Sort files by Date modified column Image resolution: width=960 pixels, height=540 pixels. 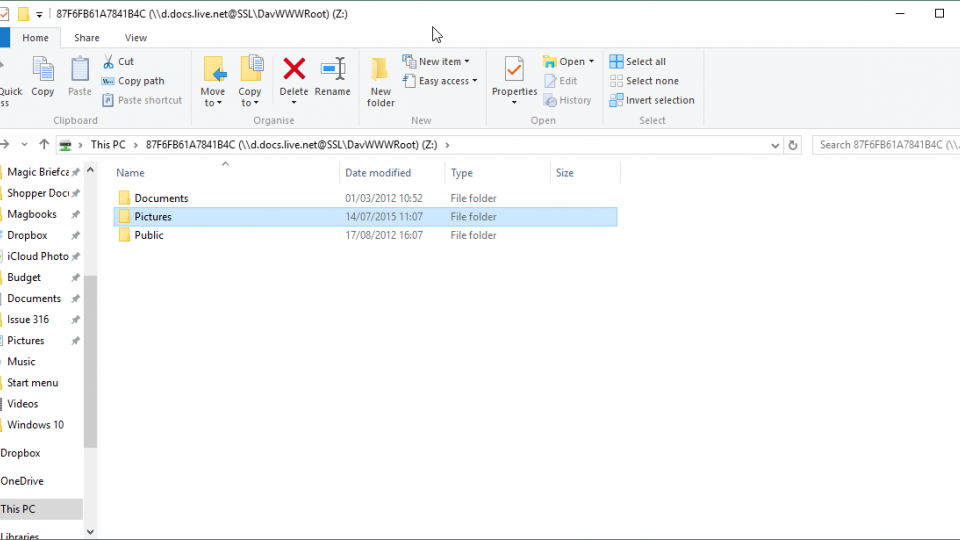coord(378,173)
